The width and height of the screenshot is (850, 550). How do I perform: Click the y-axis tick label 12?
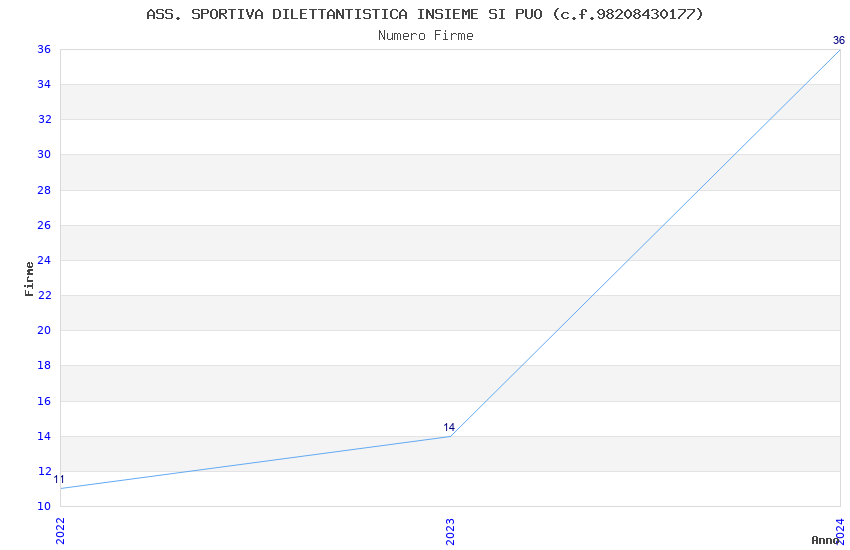pos(44,471)
